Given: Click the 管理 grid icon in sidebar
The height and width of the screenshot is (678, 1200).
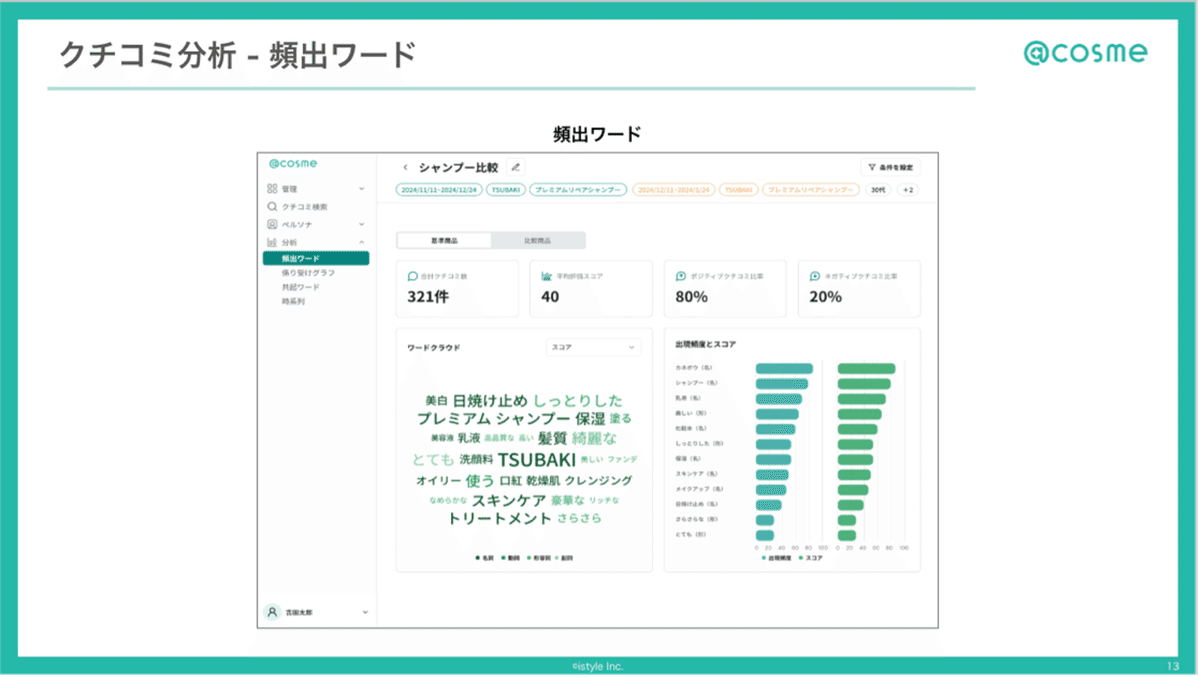Looking at the screenshot, I should [272, 188].
